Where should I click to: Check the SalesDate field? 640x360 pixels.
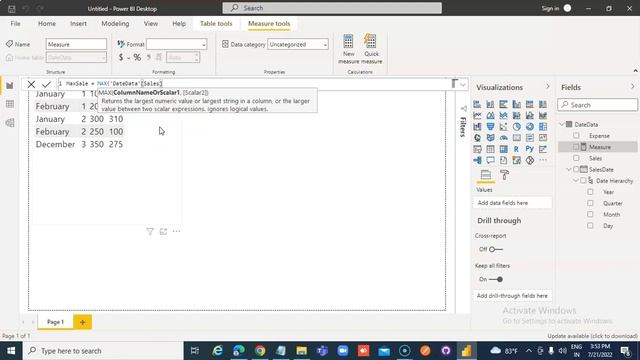pyautogui.click(x=576, y=169)
